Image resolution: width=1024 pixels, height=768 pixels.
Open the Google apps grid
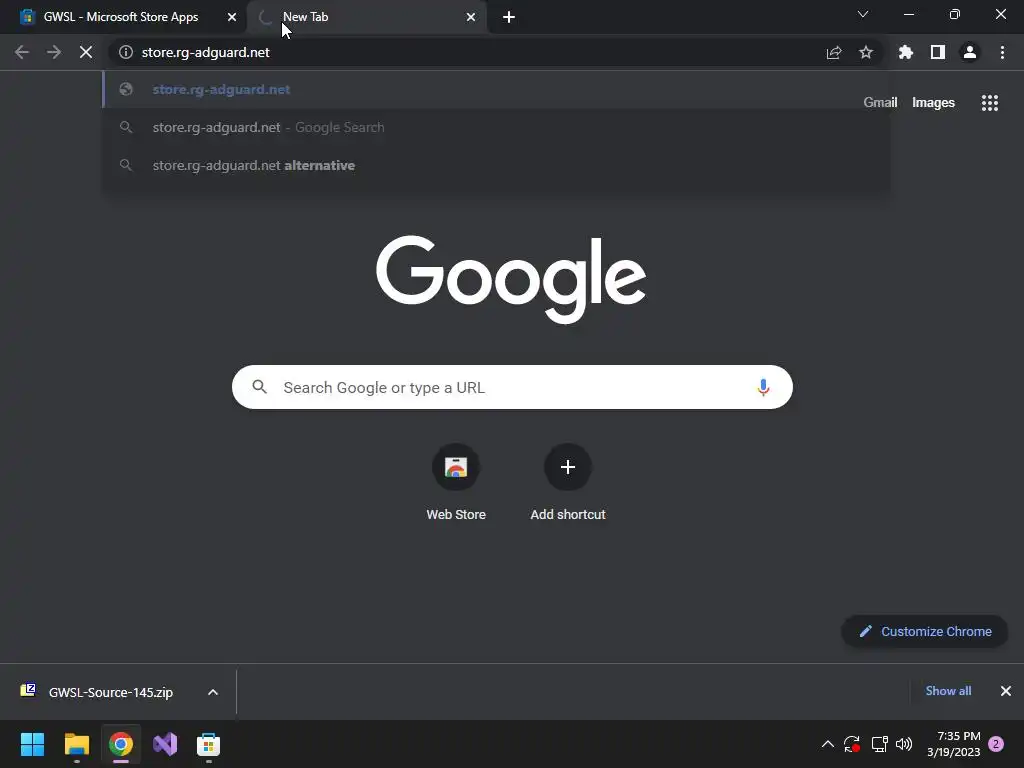pos(990,103)
